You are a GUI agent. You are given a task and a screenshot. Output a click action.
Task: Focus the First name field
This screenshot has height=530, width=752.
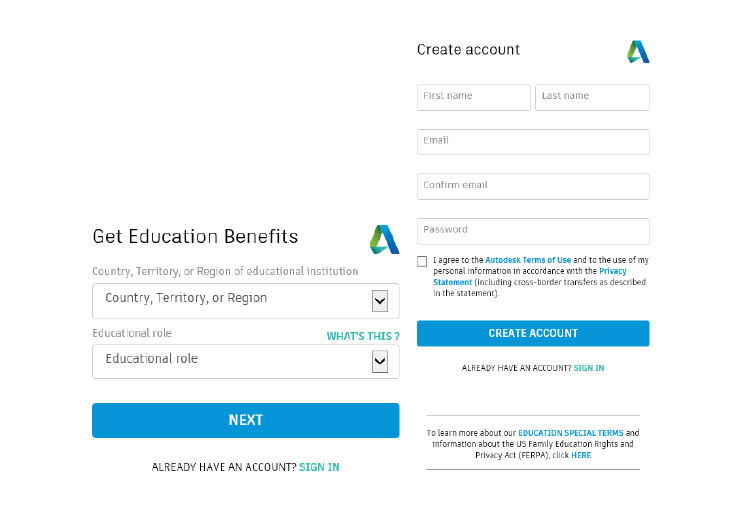474,97
